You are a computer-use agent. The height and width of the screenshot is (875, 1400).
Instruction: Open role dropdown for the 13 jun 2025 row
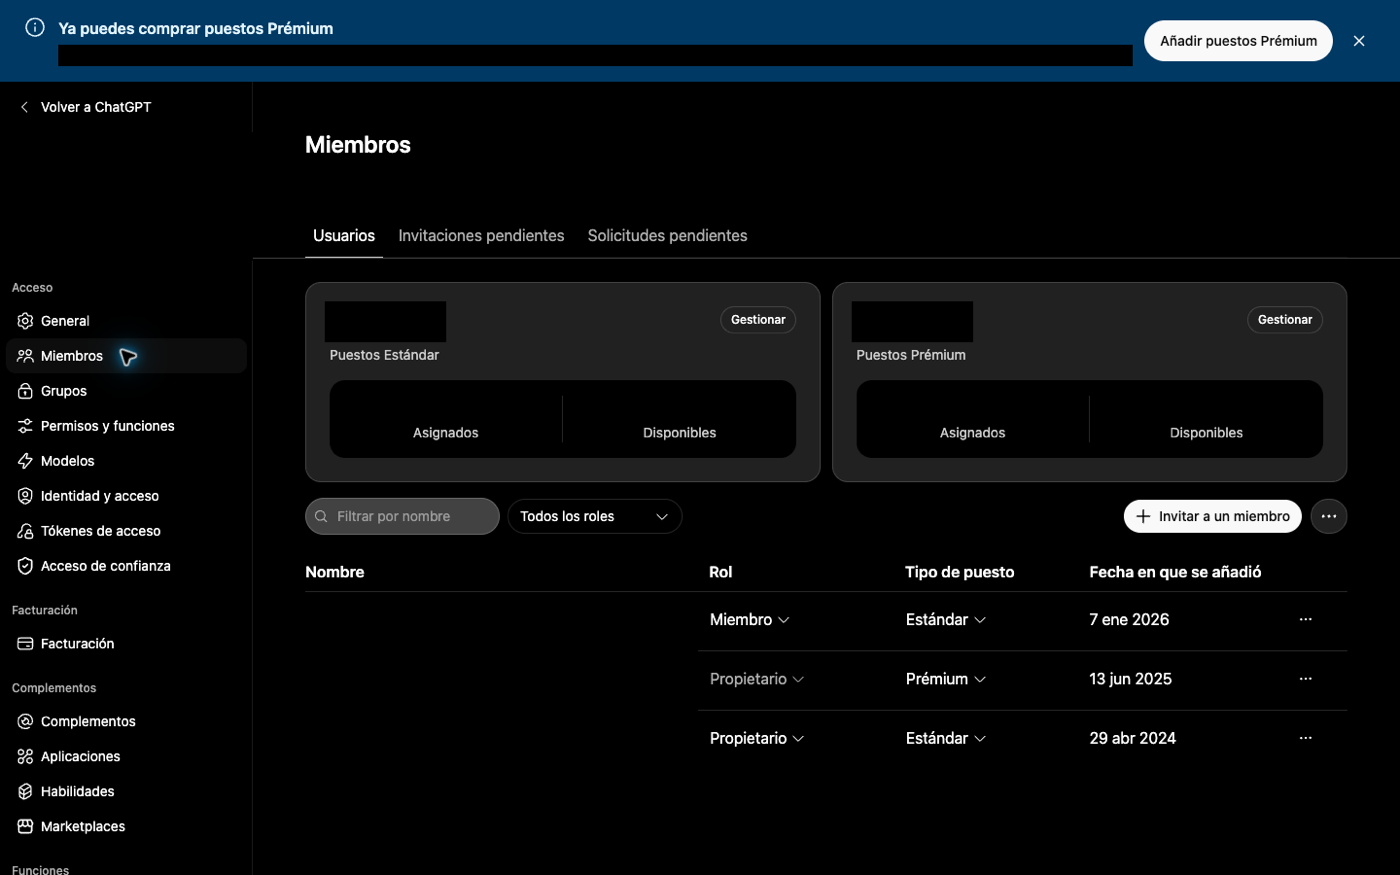pos(757,679)
